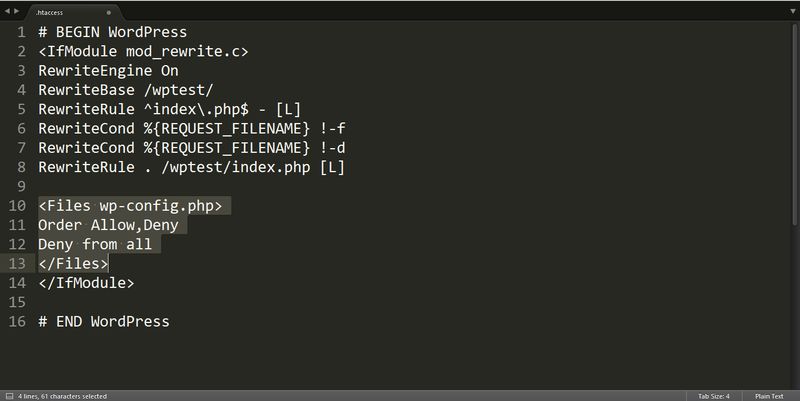Viewport: 800px width, 401px height.
Task: Toggle side panel switcher icon in status bar
Action: pos(9,396)
